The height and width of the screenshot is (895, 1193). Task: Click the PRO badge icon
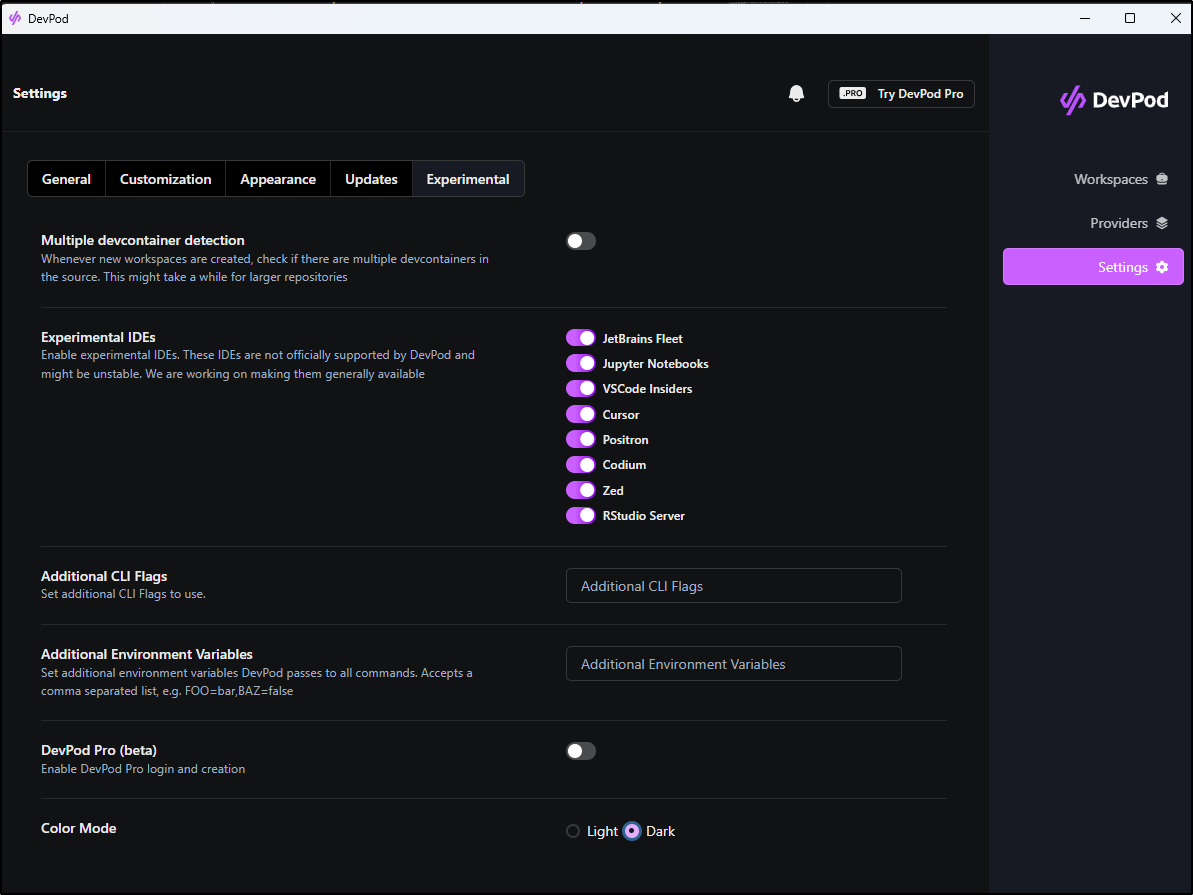(852, 94)
